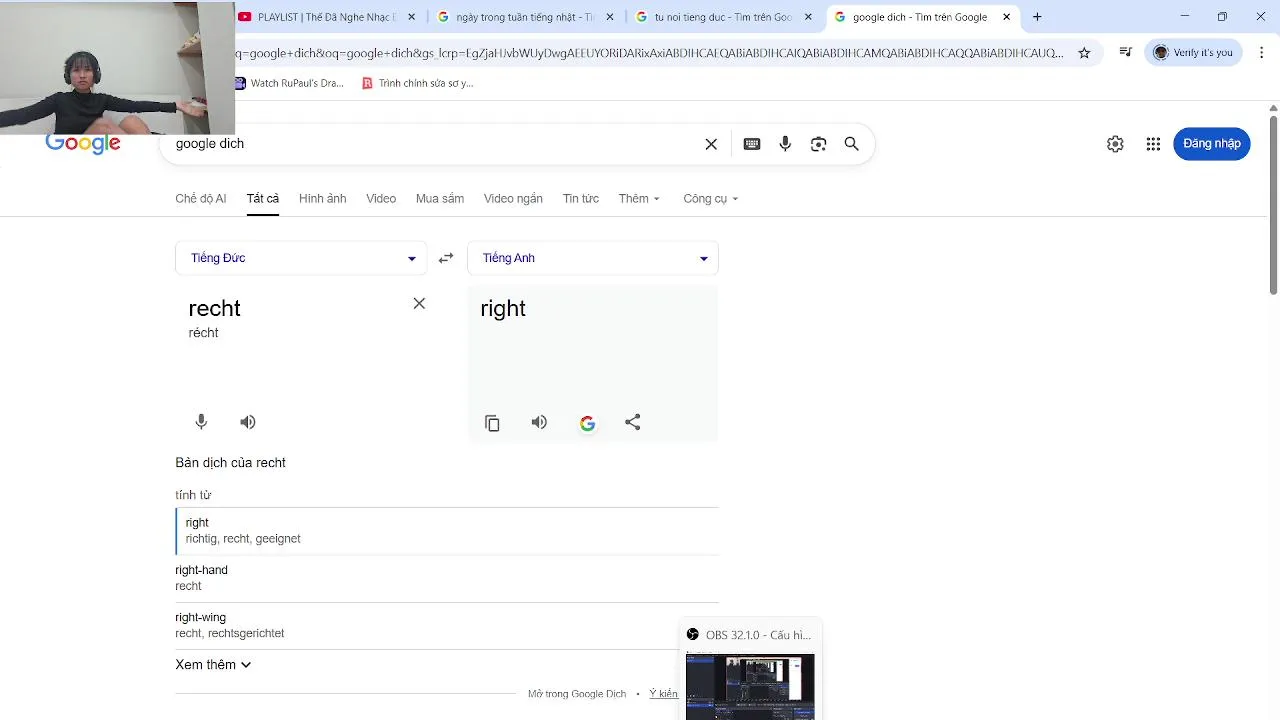Switch to Hình ảnh tab
This screenshot has width=1280, height=720.
[322, 199]
